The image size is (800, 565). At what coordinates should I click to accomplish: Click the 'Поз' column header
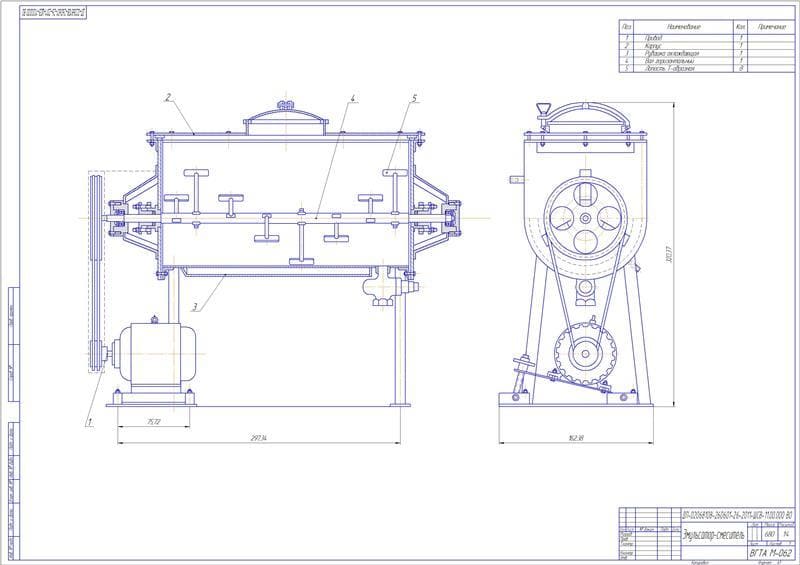click(x=627, y=27)
